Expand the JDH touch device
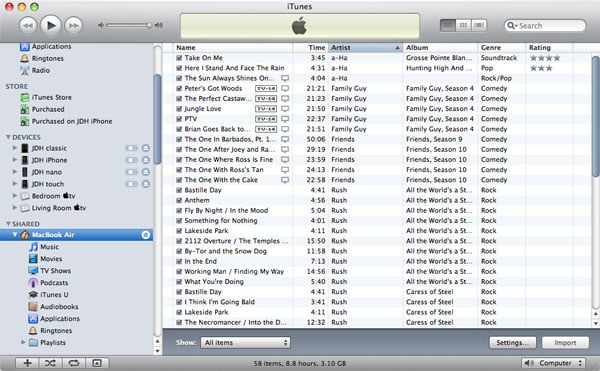Screen dimensions: 600x371 point(15,184)
